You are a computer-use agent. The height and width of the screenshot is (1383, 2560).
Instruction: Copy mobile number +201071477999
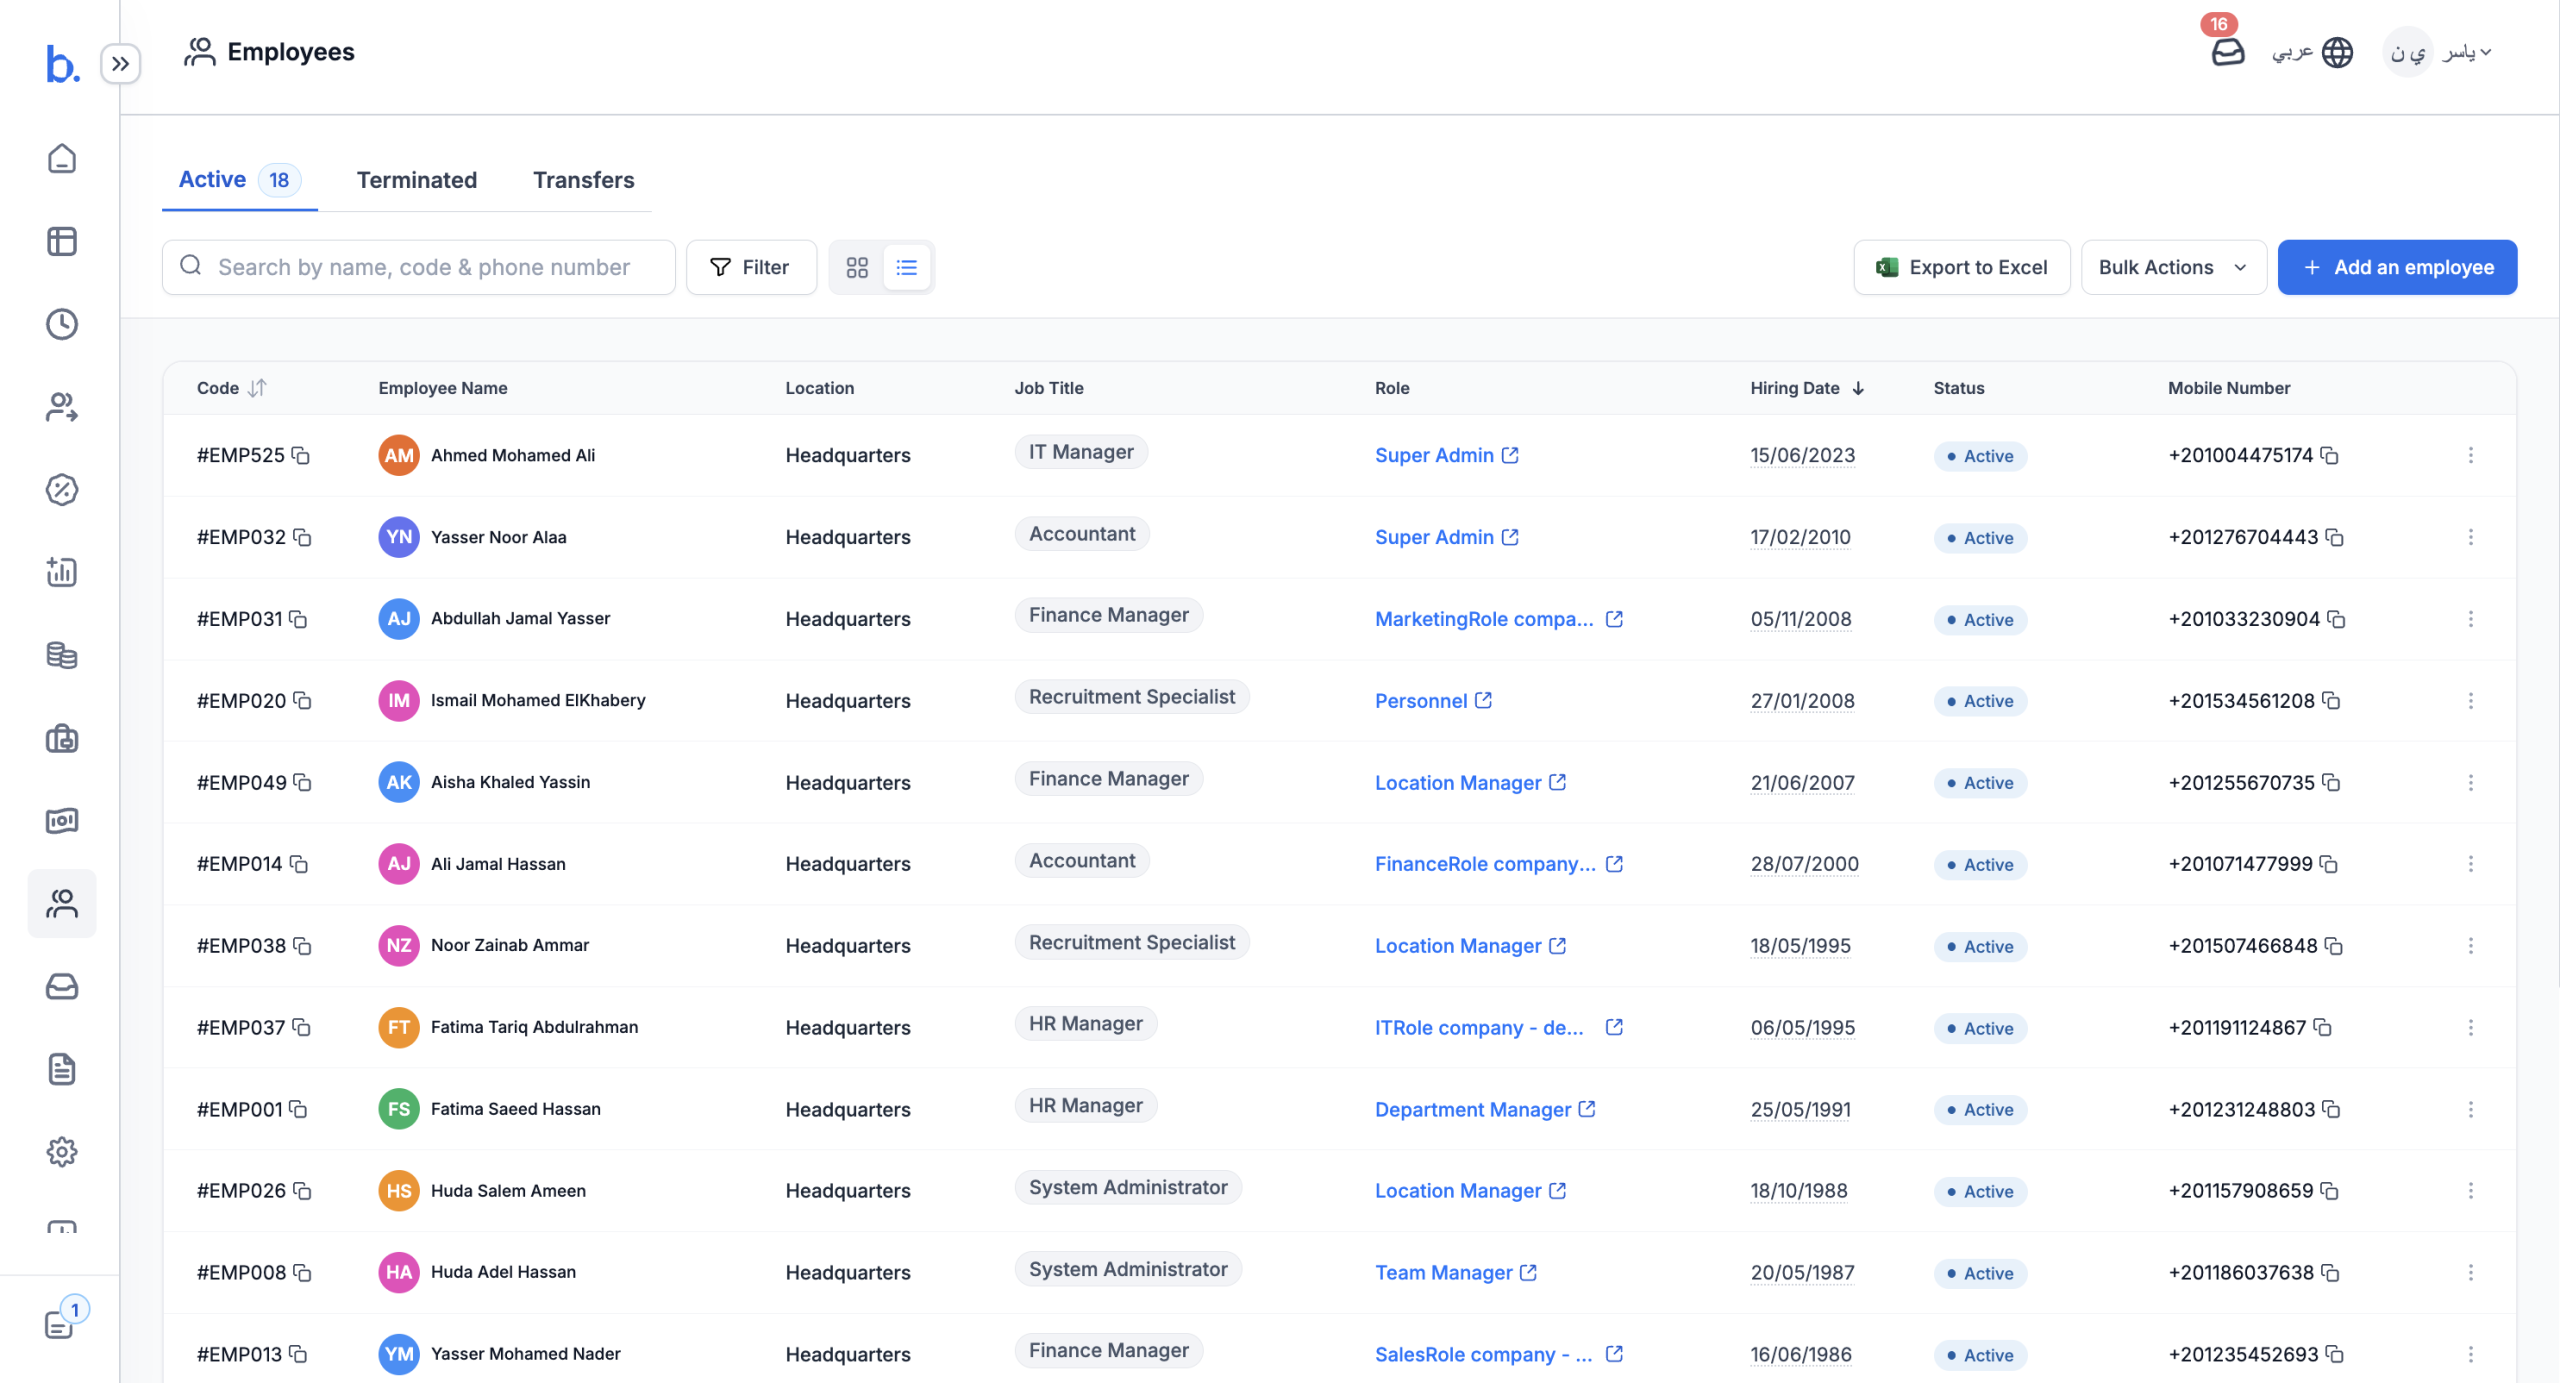point(2328,864)
